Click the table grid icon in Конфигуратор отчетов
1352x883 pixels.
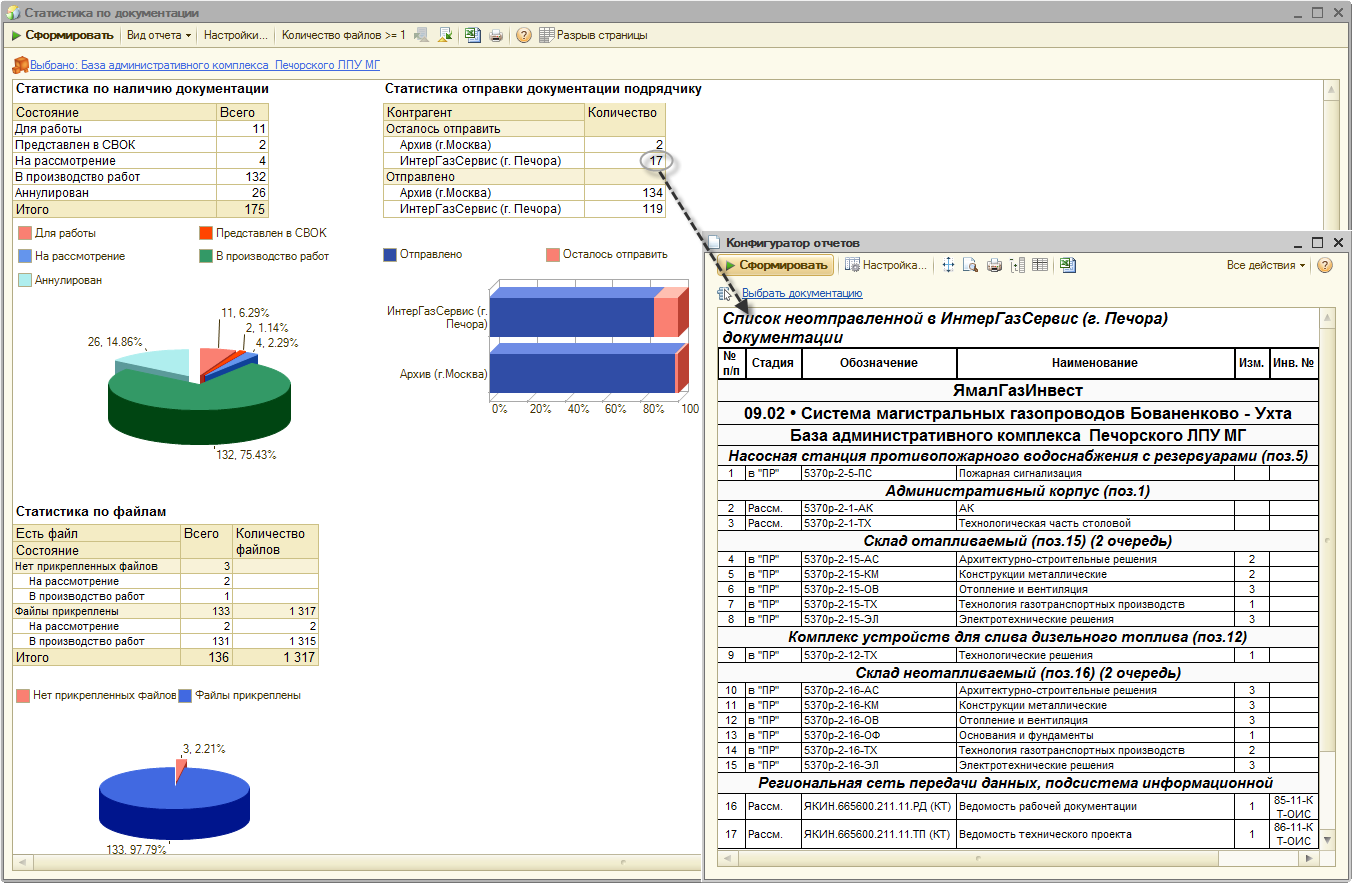pos(1040,265)
